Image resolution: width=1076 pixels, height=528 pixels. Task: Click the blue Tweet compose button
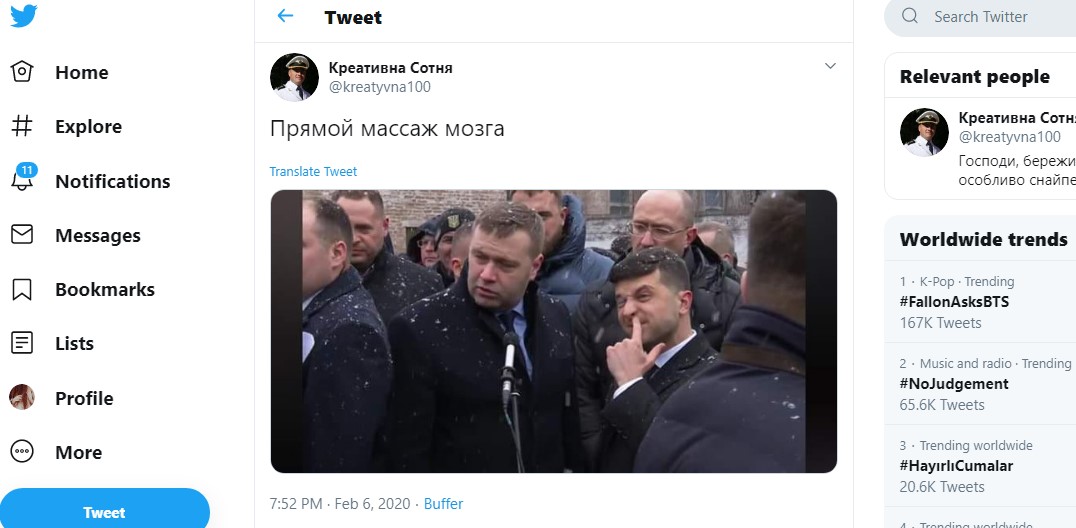click(104, 512)
